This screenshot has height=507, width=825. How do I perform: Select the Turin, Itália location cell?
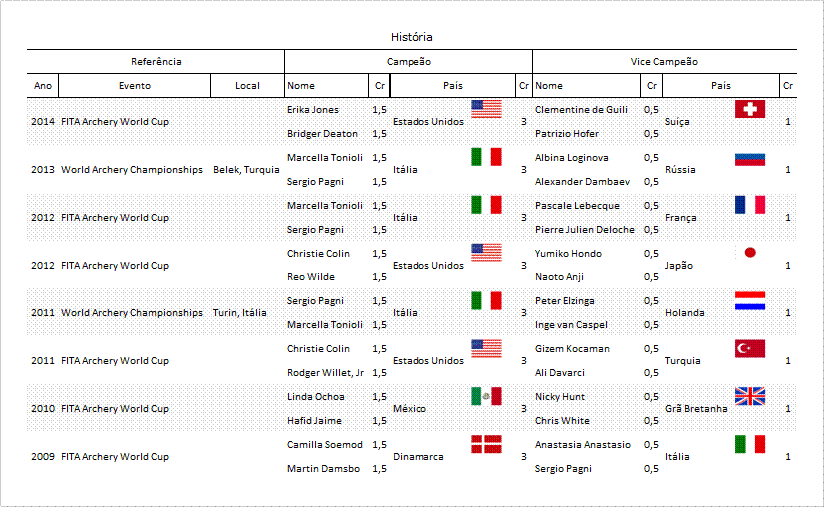click(x=240, y=313)
